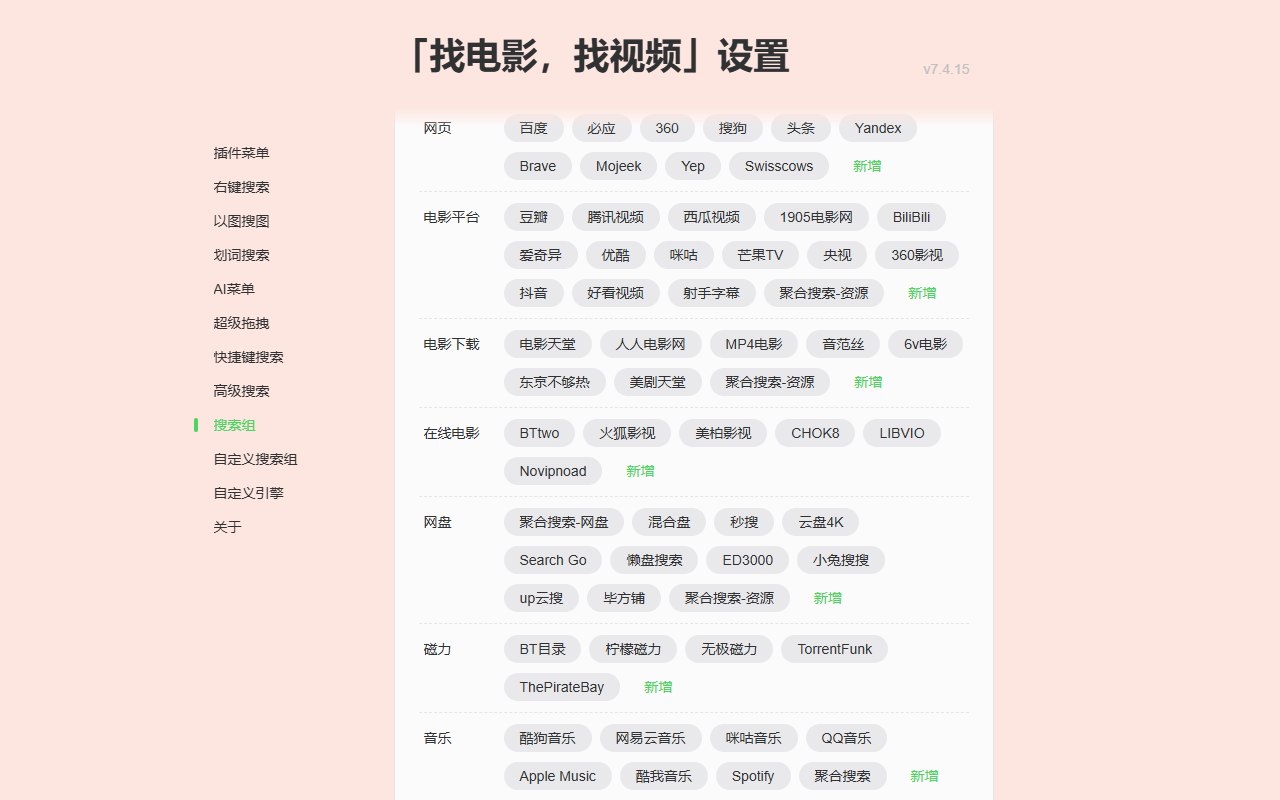
Task: Go to 自定义搜索组 section
Action: click(x=255, y=459)
